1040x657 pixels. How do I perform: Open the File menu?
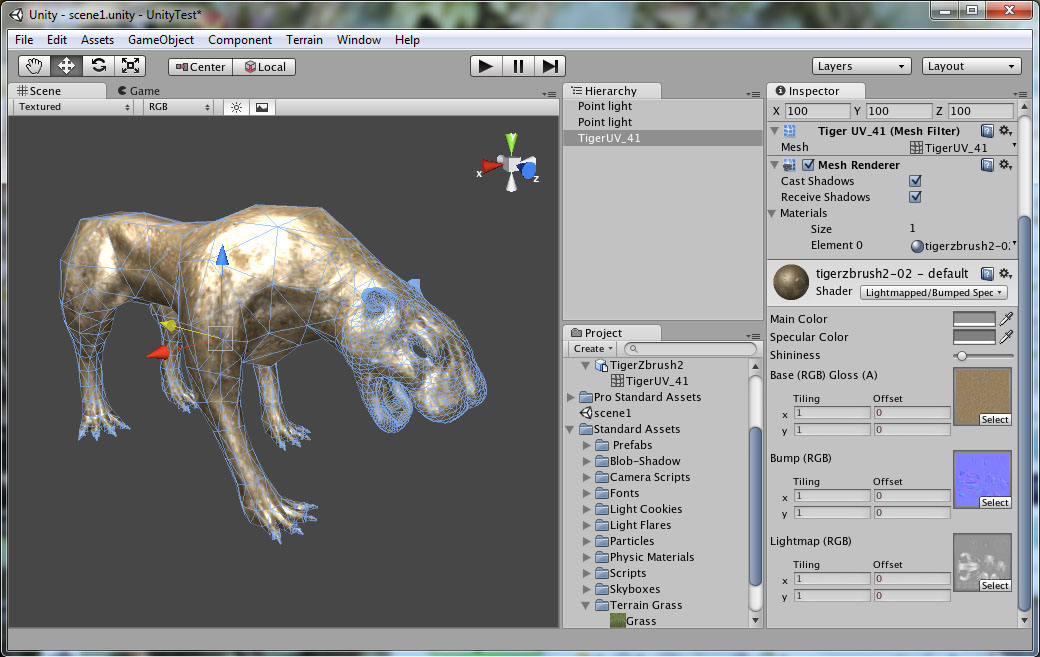tap(24, 40)
